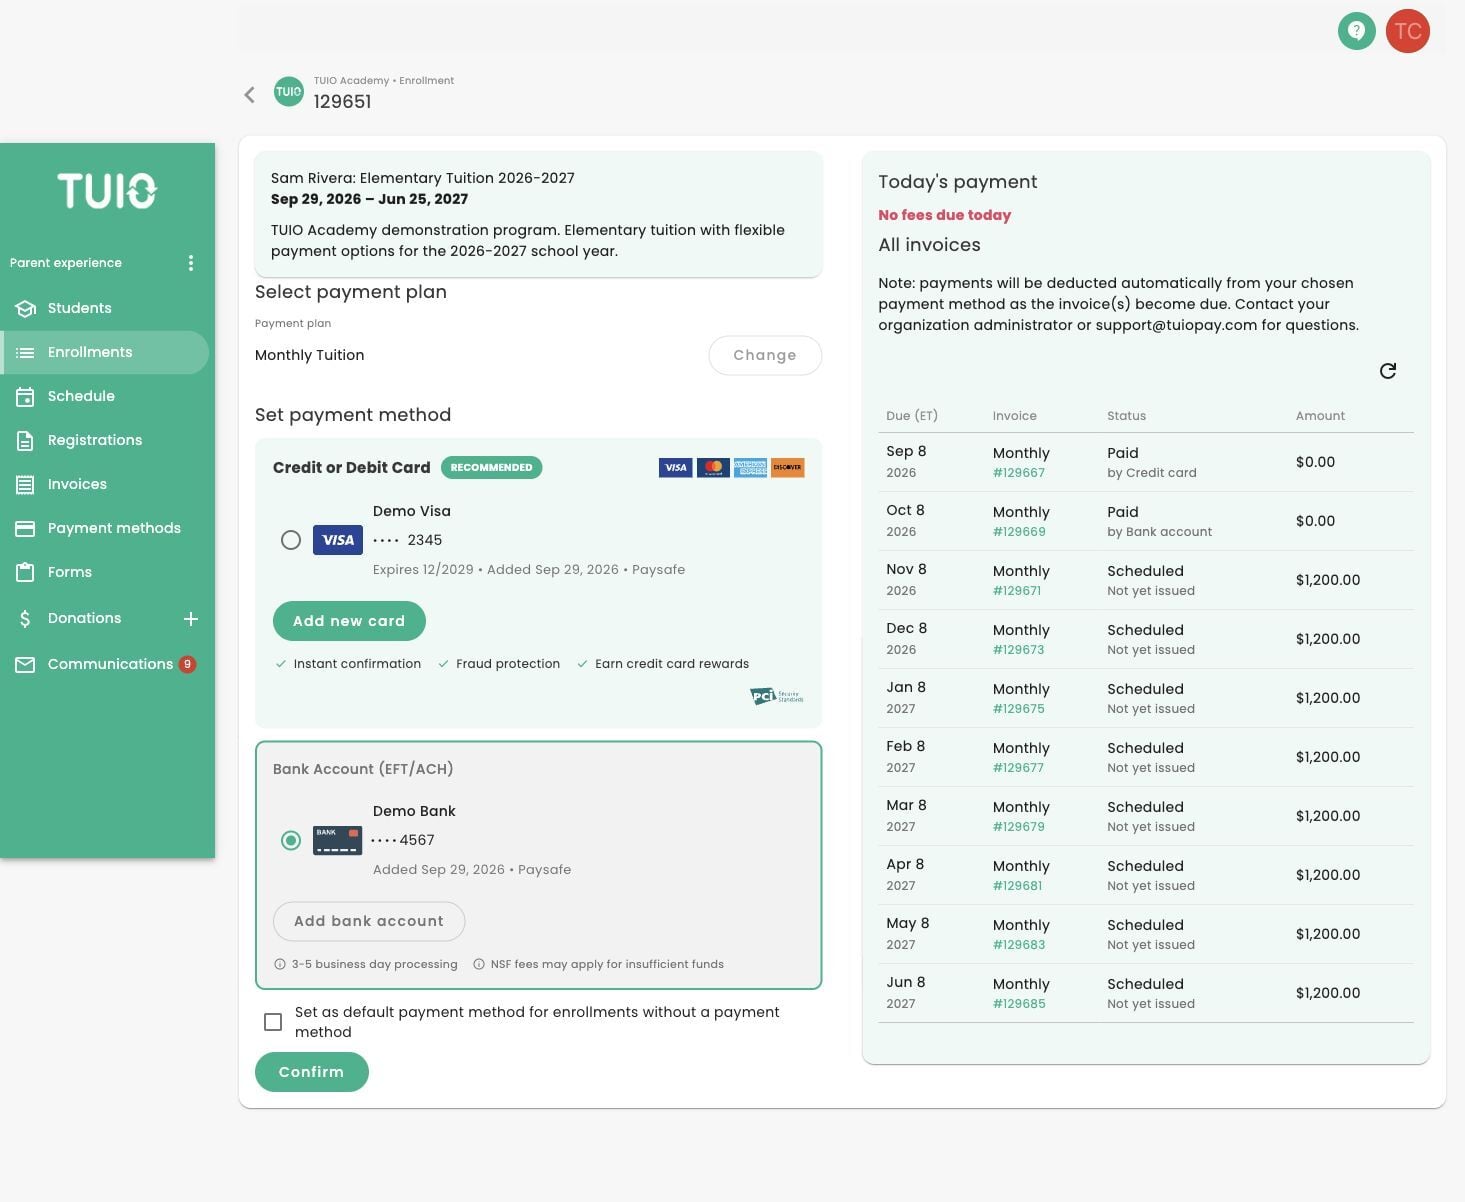Click the Registrations document icon
1465x1202 pixels.
25,441
